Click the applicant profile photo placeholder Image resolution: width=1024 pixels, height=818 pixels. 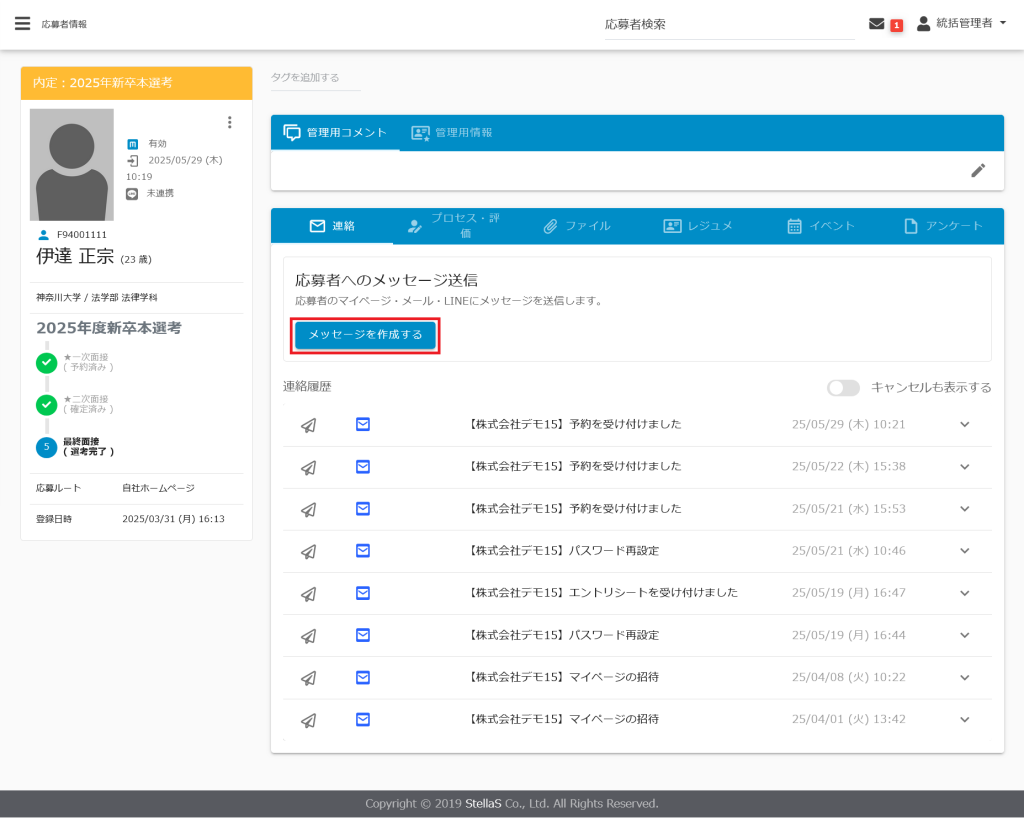(x=72, y=165)
